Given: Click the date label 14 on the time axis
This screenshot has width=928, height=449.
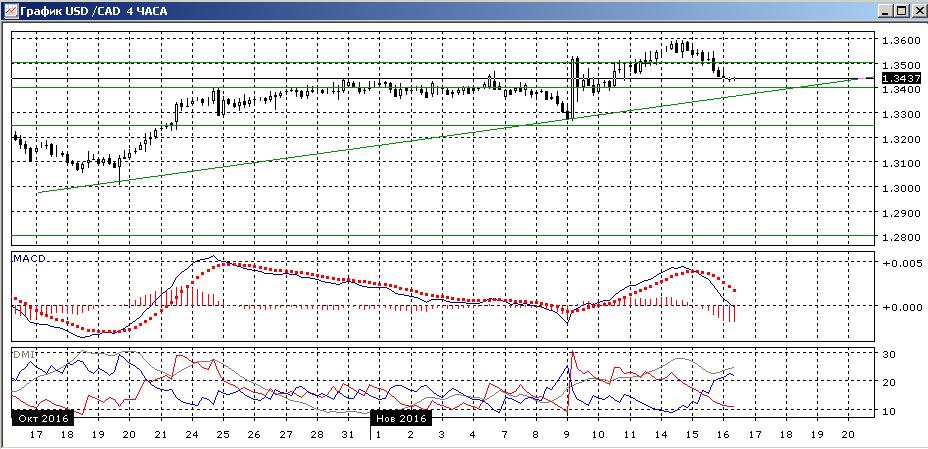Looking at the screenshot, I should click(660, 434).
